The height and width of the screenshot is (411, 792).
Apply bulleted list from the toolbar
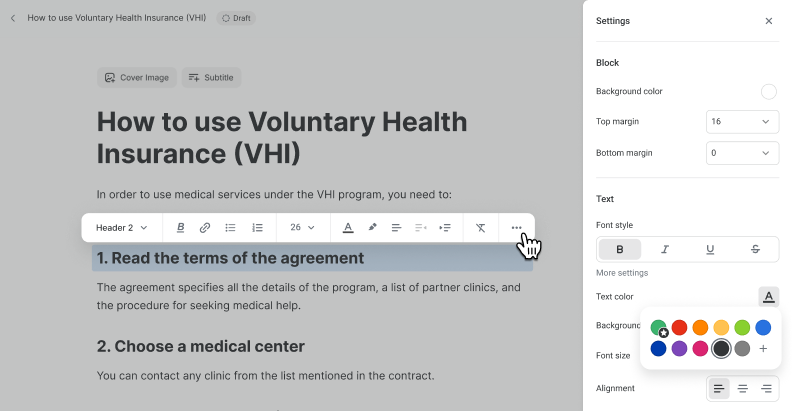coord(230,228)
